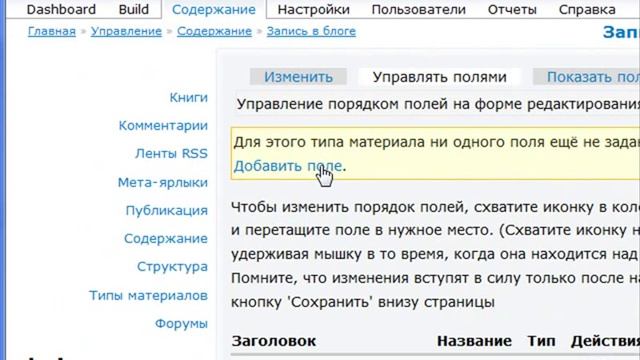
Task: Switch to the Управлять полями tab
Action: [439, 77]
